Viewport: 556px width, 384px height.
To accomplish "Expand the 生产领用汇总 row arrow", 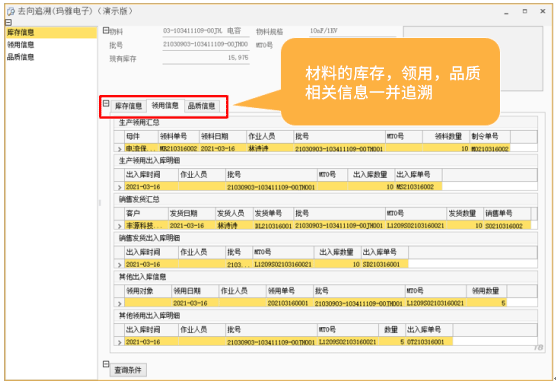I will (x=119, y=149).
